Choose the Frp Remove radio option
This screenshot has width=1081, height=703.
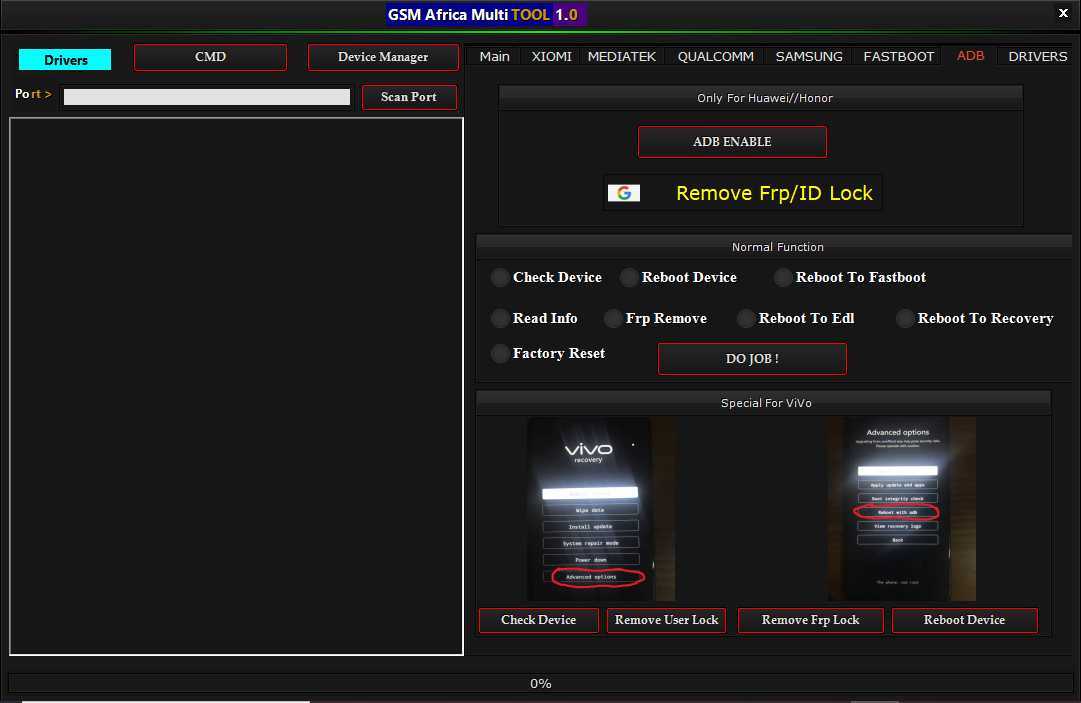click(x=613, y=318)
